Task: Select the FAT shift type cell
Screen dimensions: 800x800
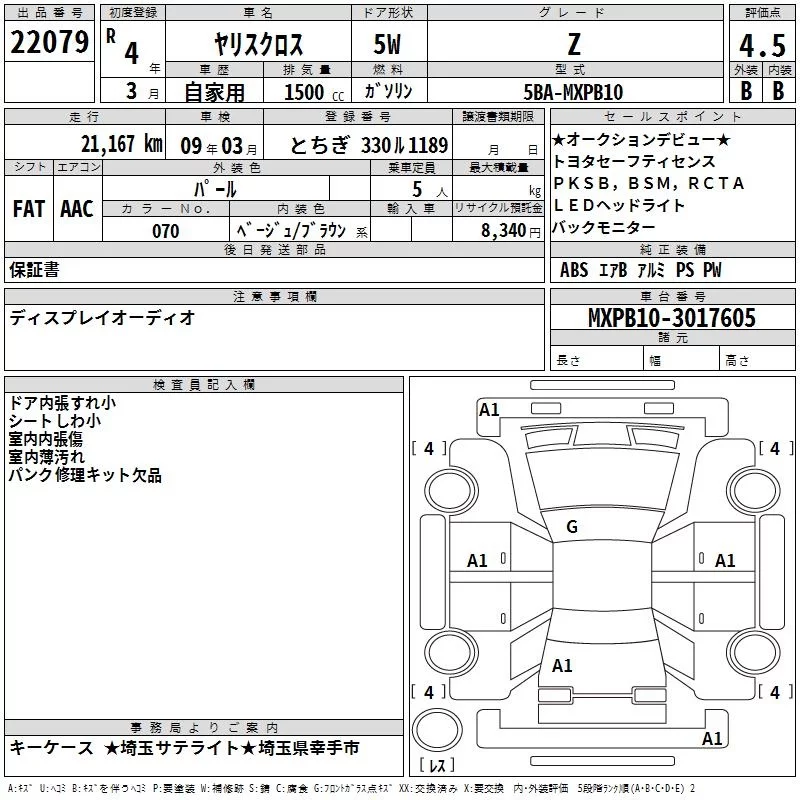Action: [x=28, y=208]
